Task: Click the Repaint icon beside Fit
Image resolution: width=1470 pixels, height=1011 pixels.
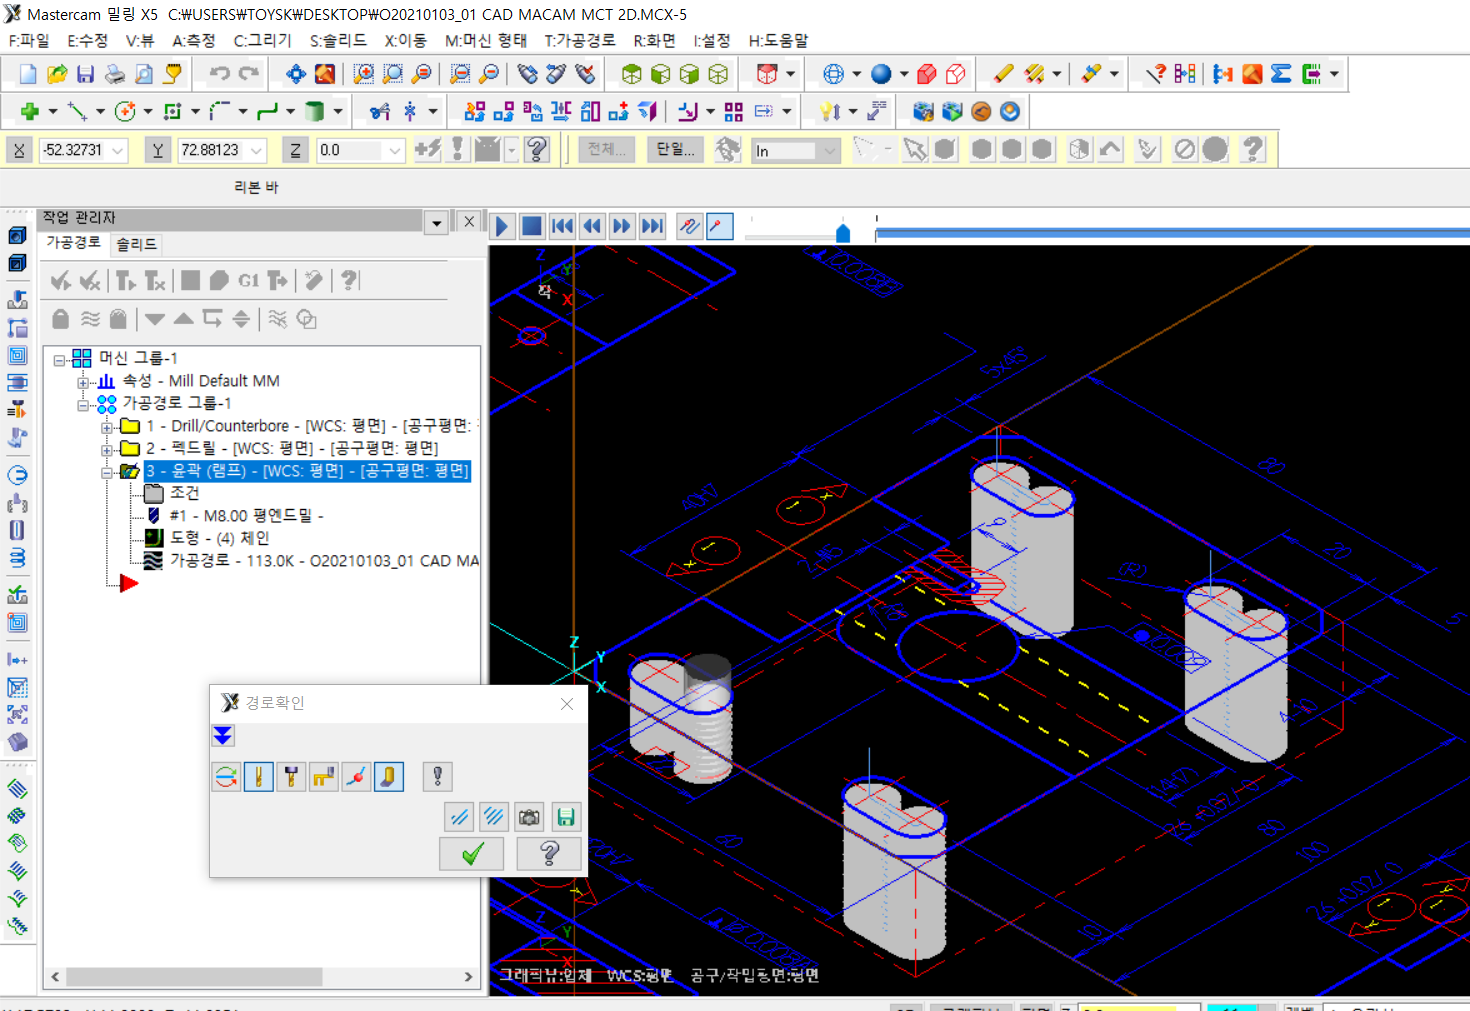Action: (x=325, y=74)
